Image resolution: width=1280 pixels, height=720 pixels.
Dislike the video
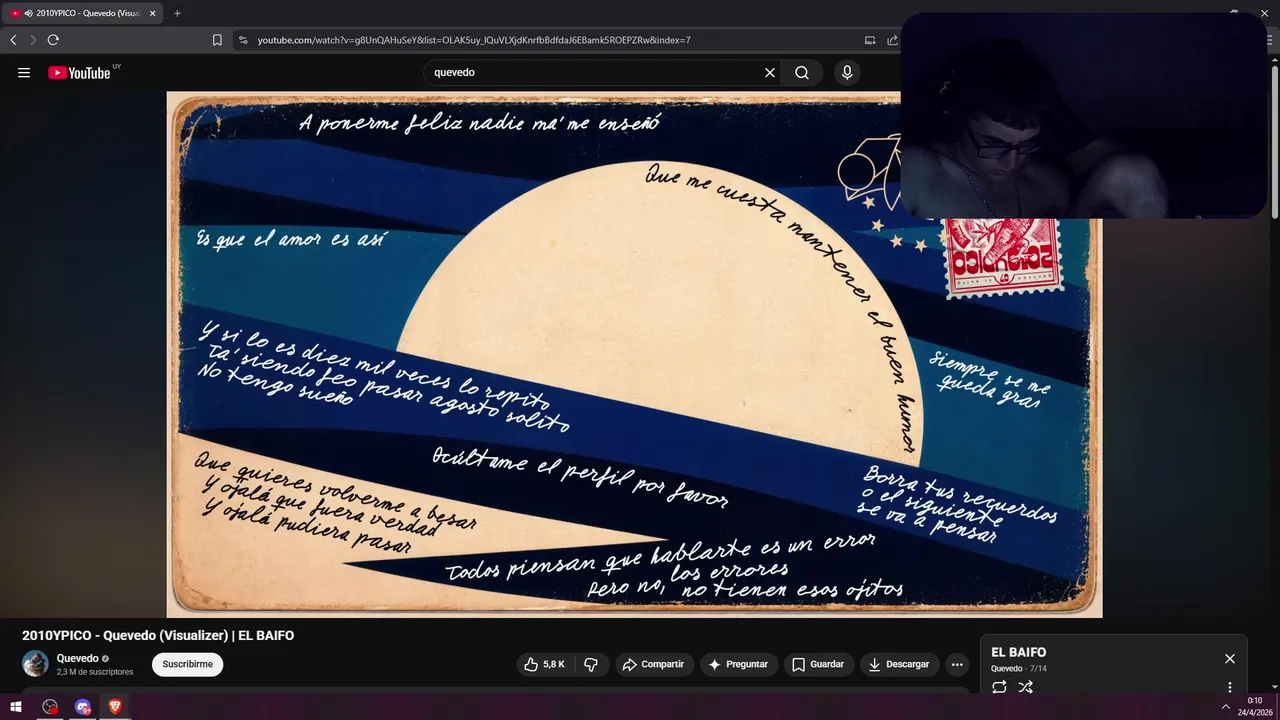[x=591, y=664]
